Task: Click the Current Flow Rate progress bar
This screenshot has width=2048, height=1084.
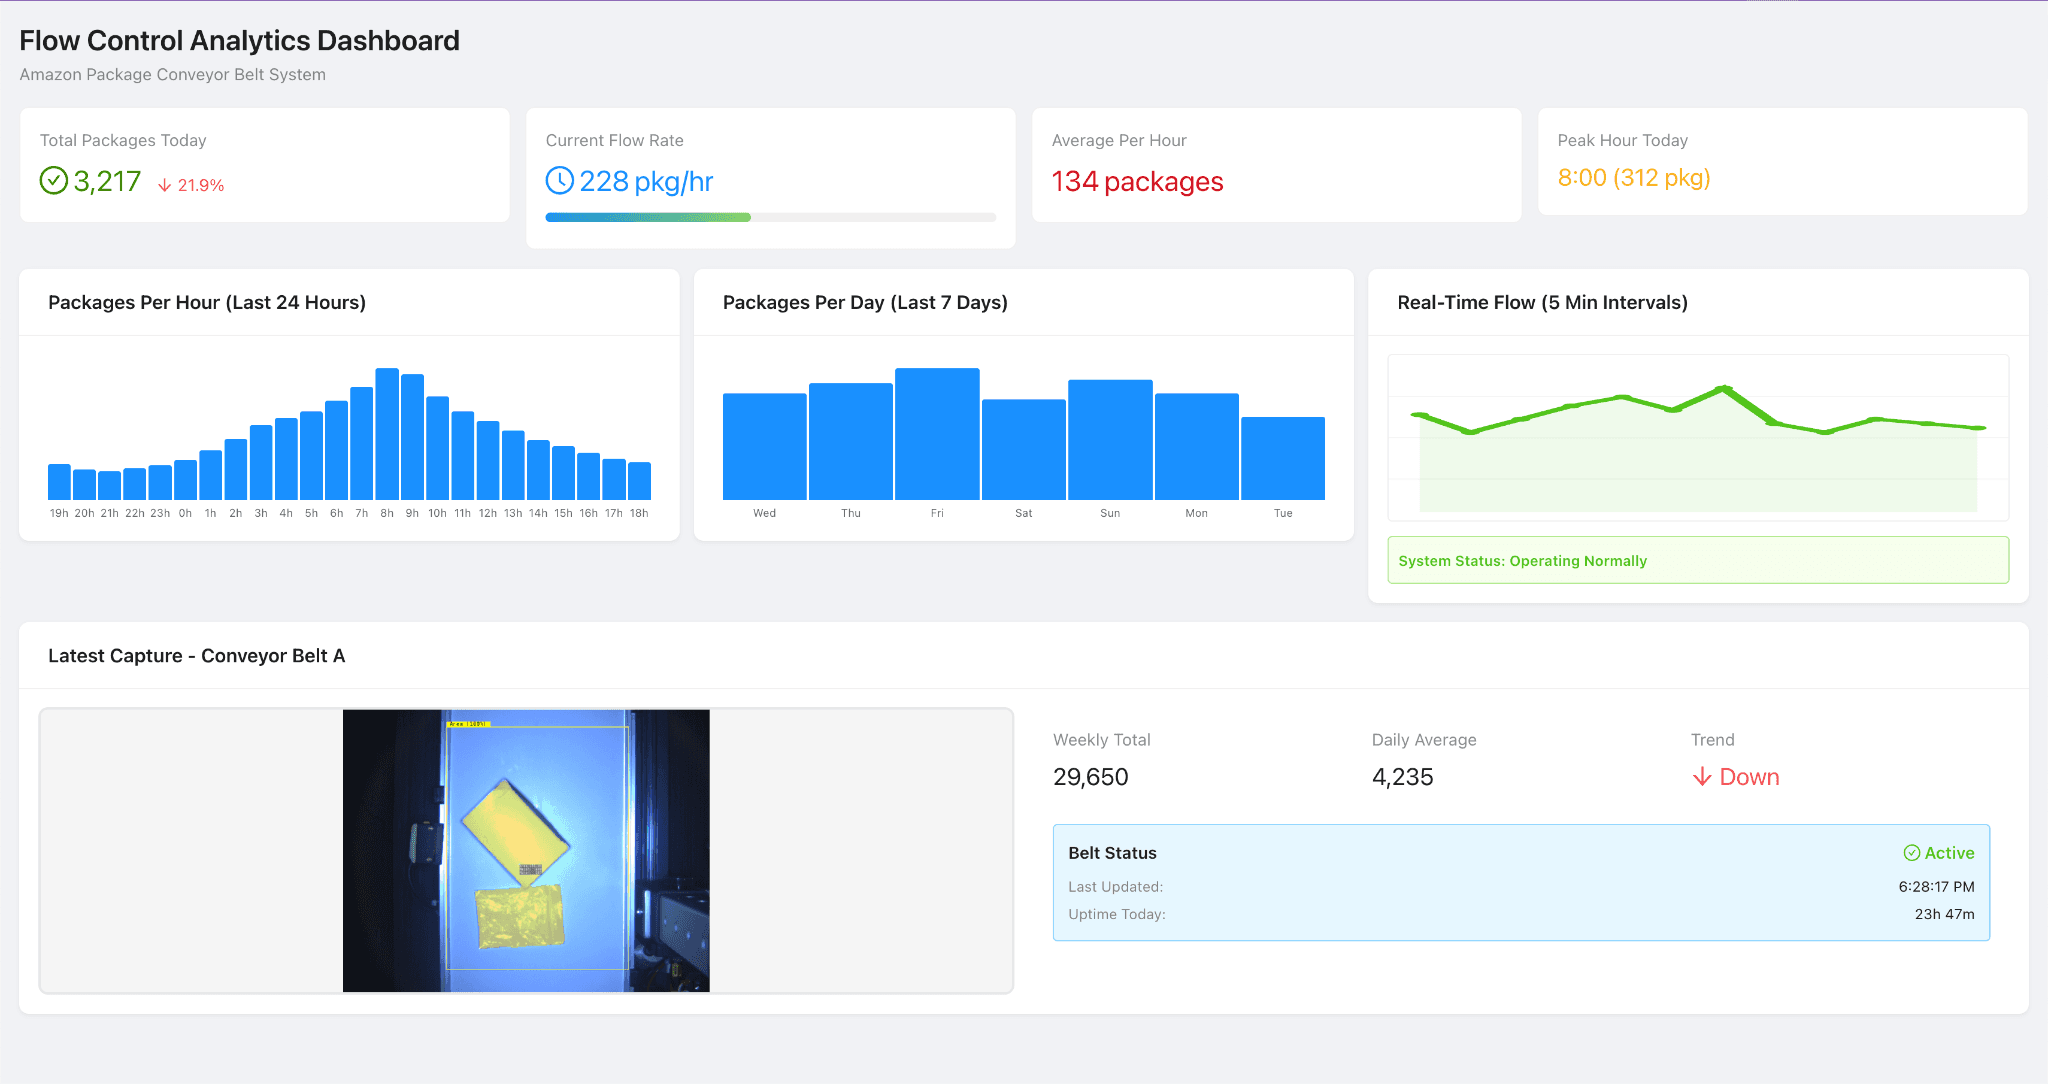Action: point(770,216)
